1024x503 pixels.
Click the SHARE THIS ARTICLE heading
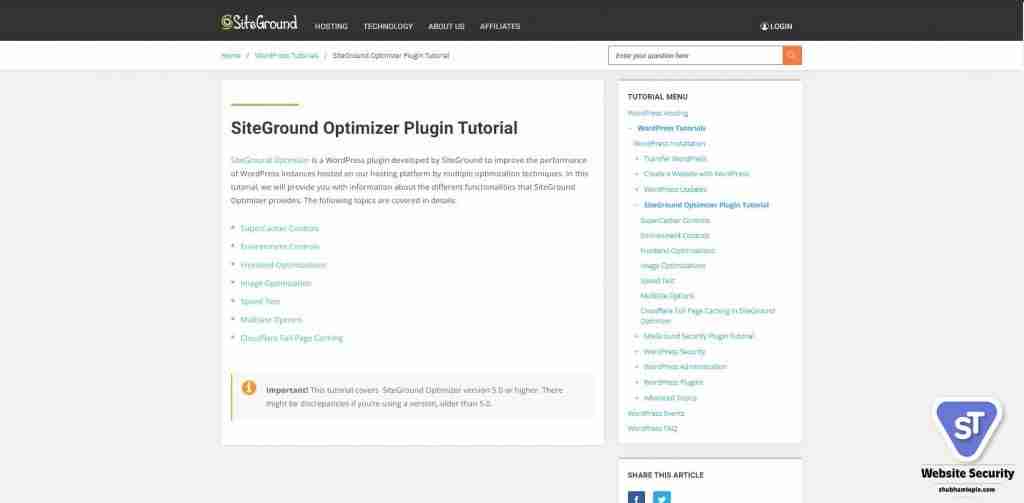(665, 476)
